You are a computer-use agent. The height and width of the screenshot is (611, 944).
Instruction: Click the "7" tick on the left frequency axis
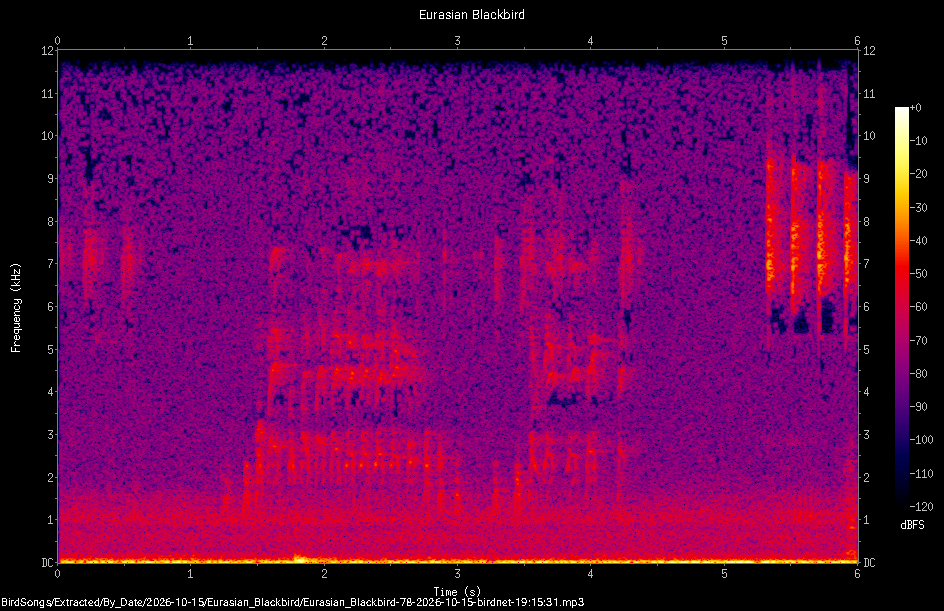[x=50, y=264]
